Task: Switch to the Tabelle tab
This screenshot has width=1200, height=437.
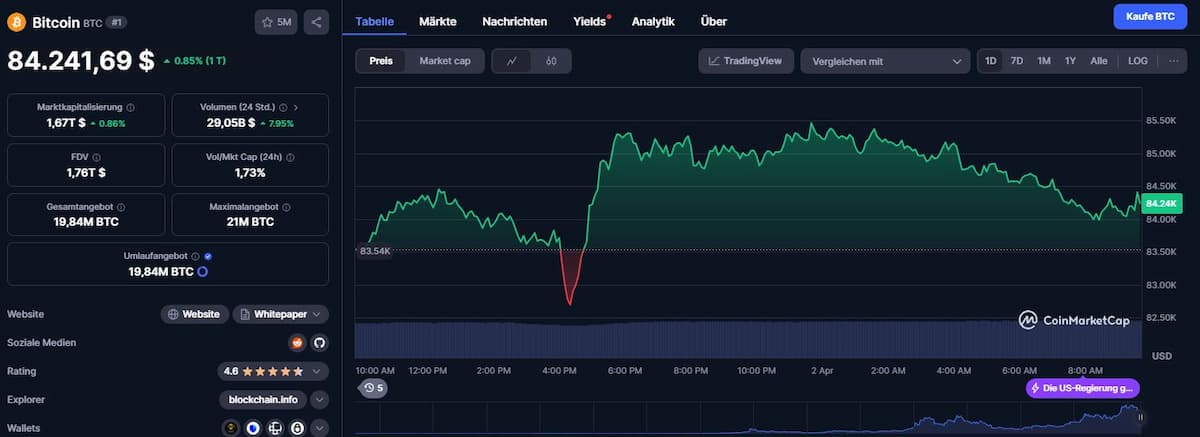Action: 374,21
